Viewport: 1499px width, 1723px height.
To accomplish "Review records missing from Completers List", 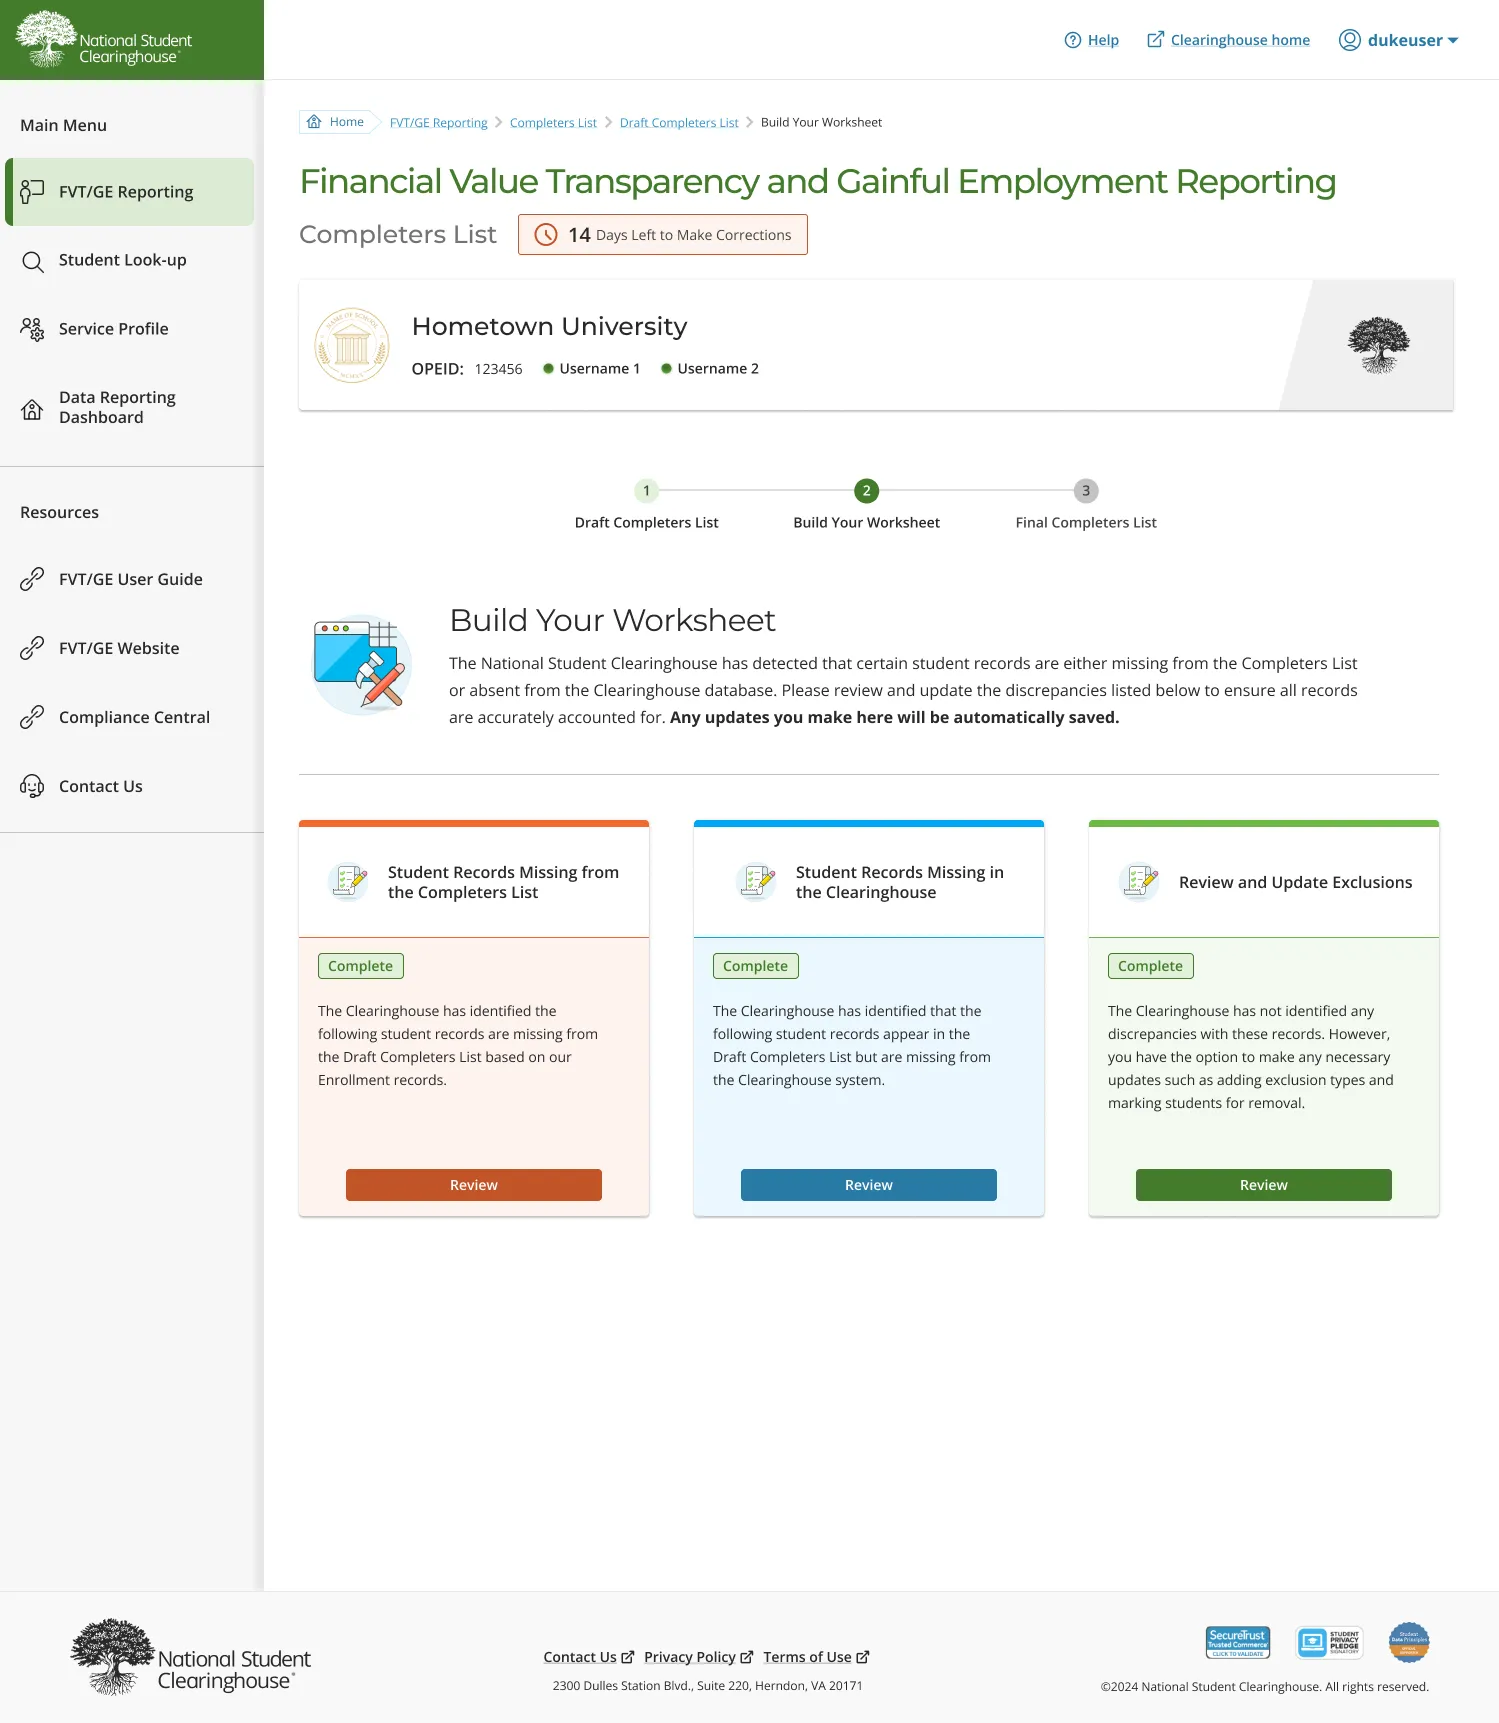I will (474, 1185).
